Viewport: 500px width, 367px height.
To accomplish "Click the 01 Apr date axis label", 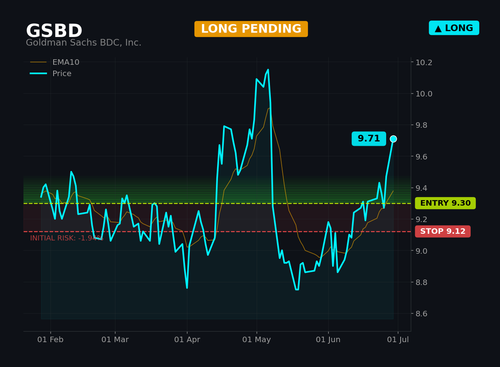I will point(187,339).
